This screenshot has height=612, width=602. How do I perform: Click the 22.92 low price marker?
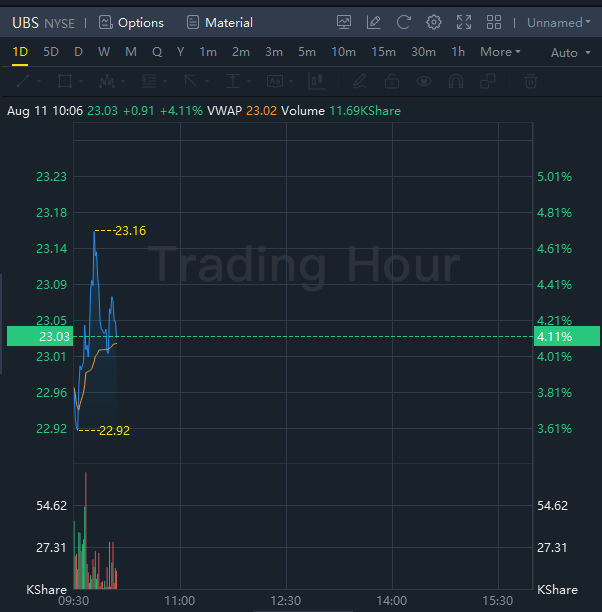point(114,431)
